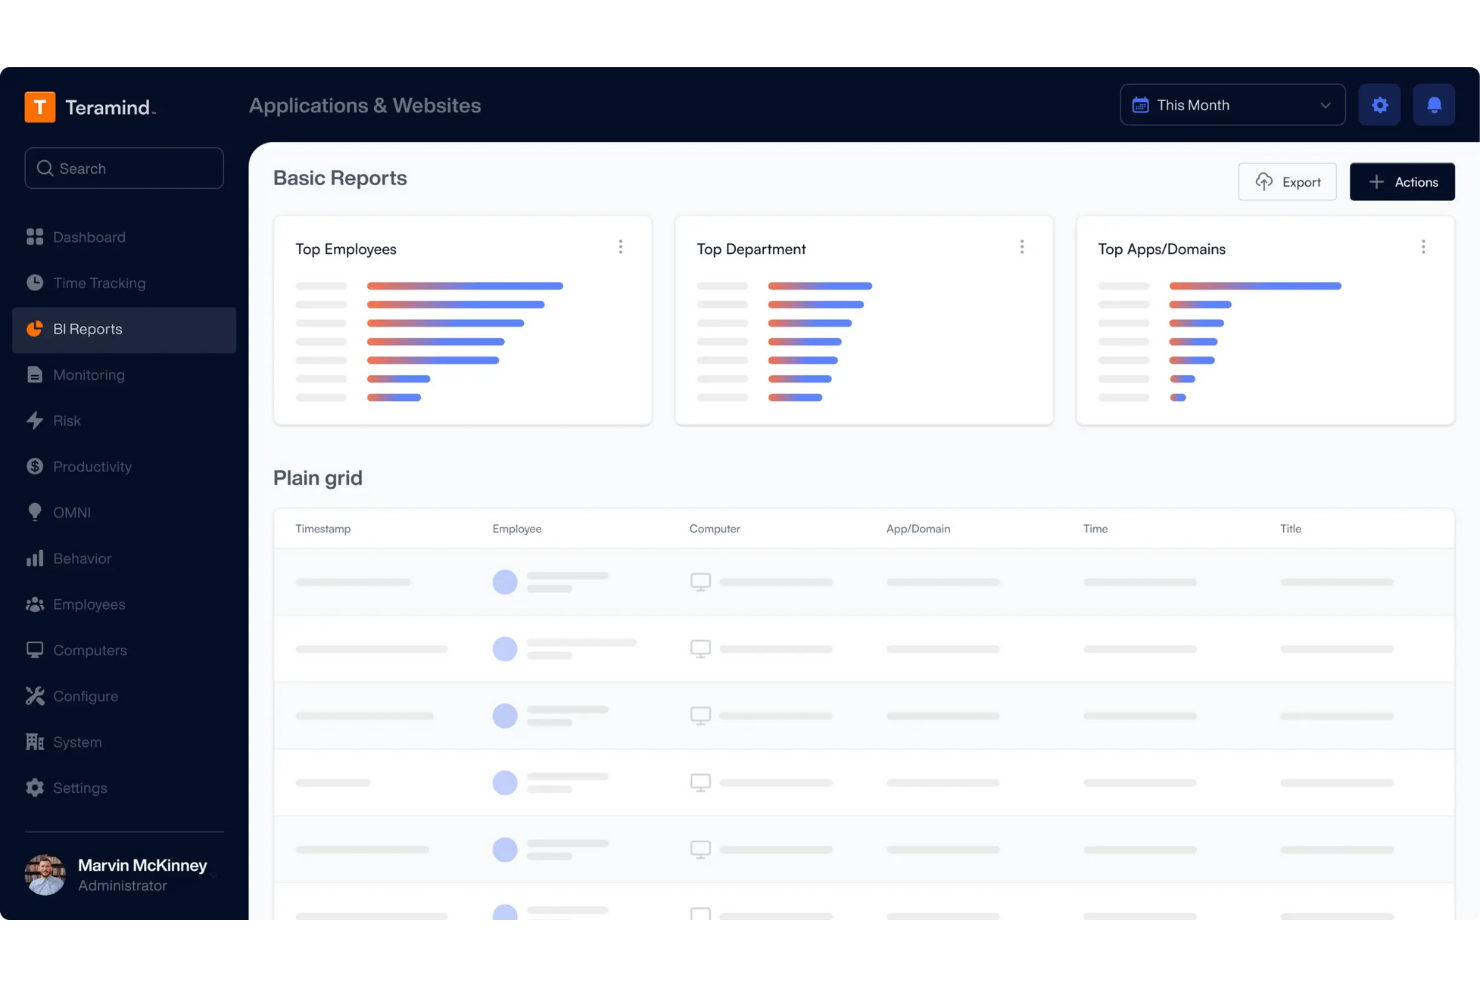Viewport: 1480px width, 987px height.
Task: Open Configure page label
Action: [86, 696]
